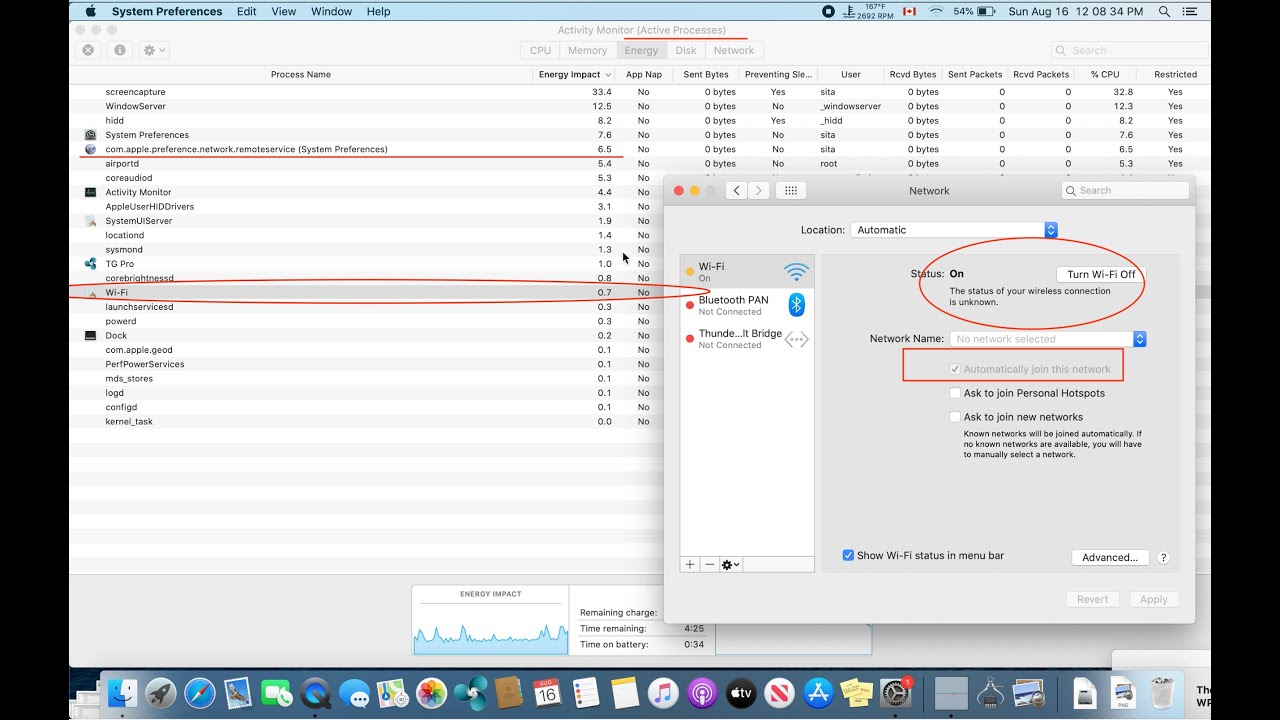Open News app in the Dock

click(x=779, y=692)
